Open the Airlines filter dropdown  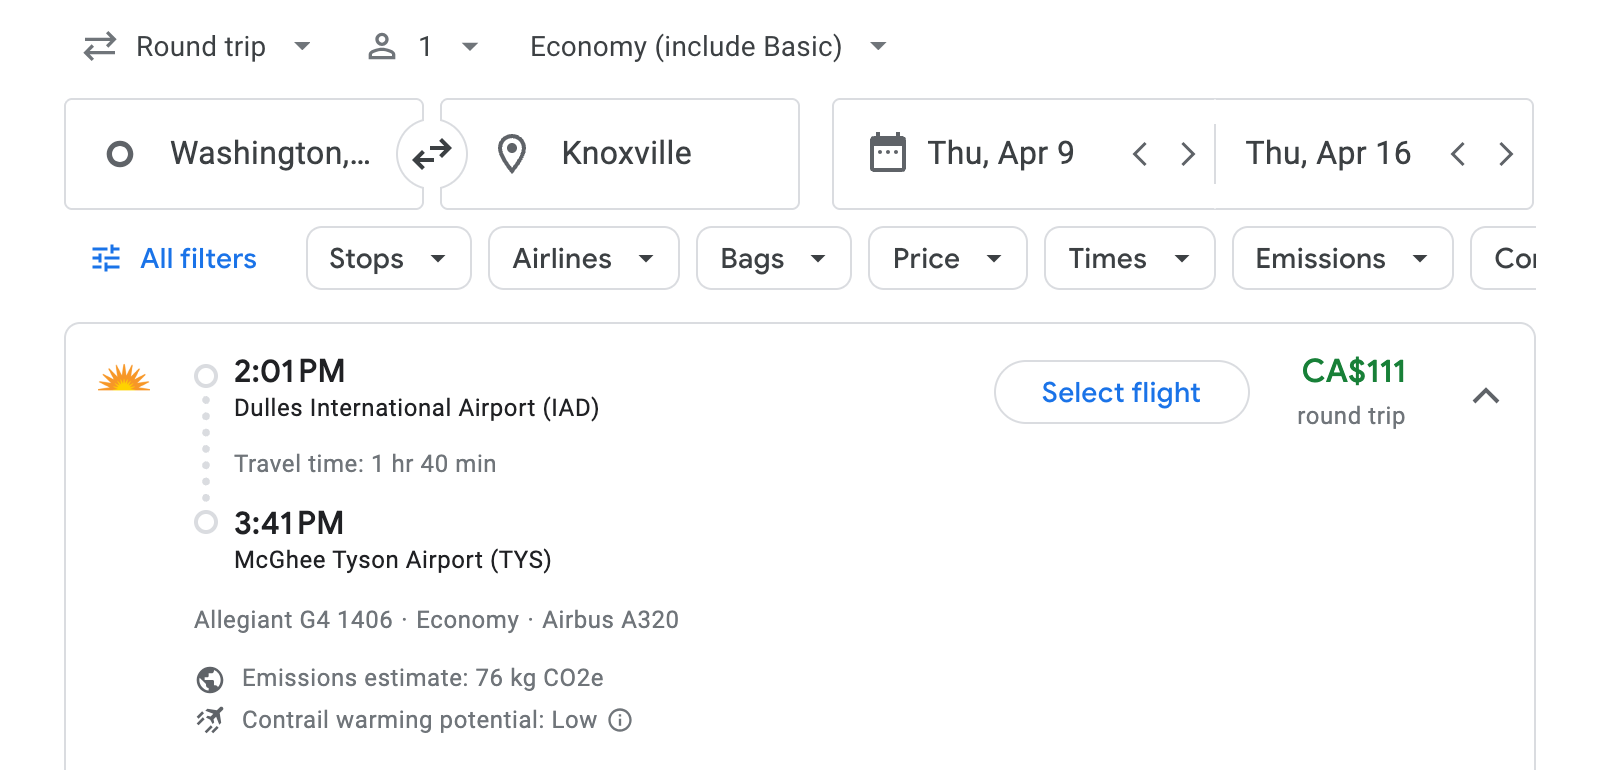tap(583, 258)
